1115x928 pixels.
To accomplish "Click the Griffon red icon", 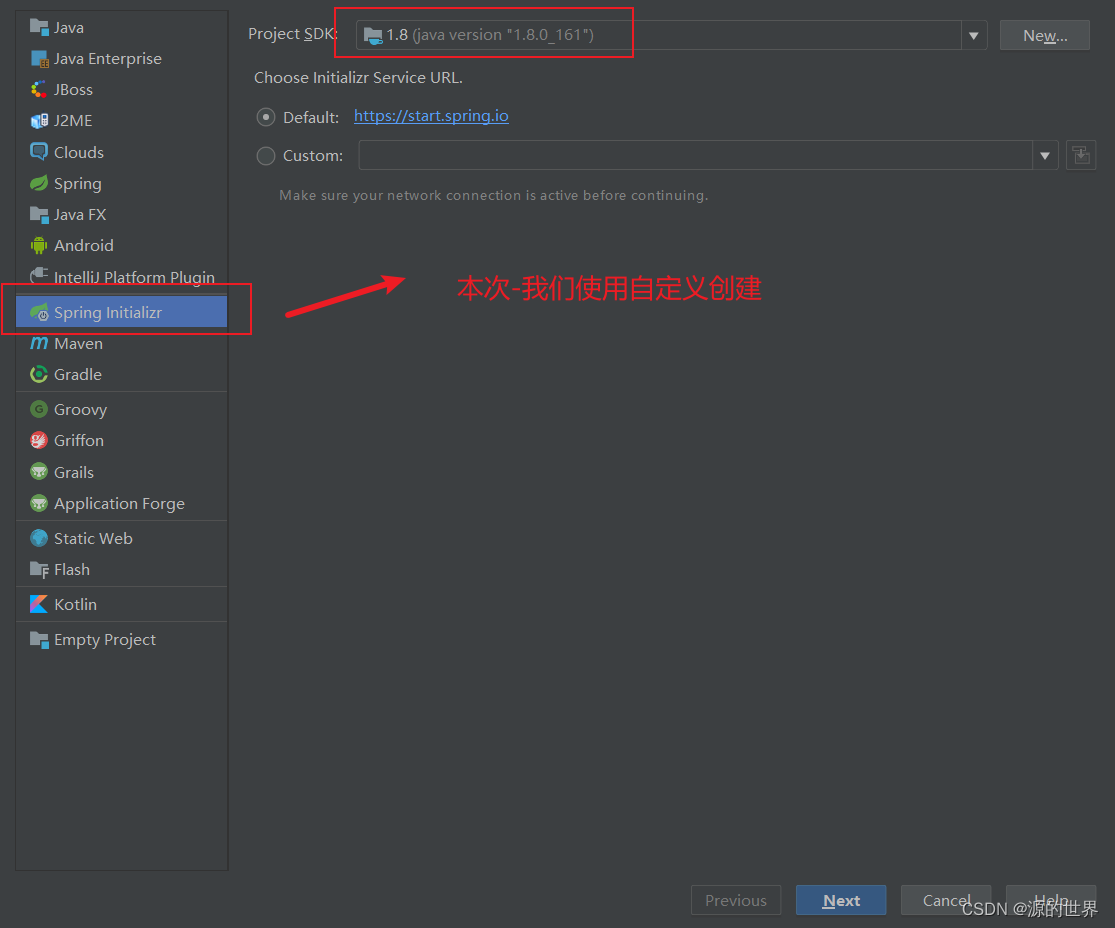I will (x=39, y=440).
